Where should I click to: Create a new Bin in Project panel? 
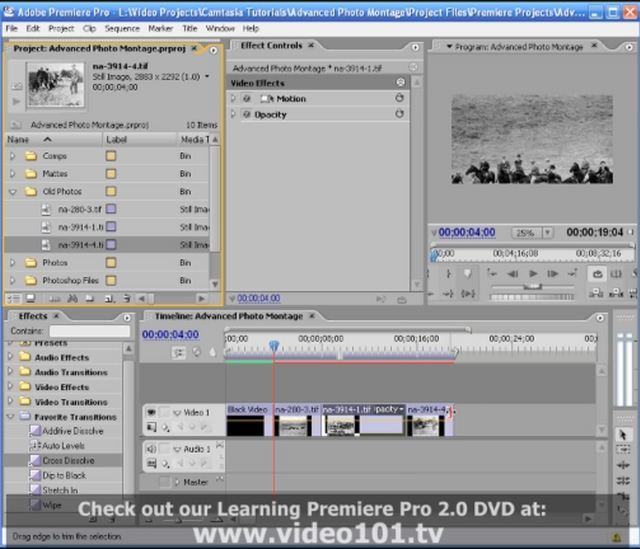(89, 299)
